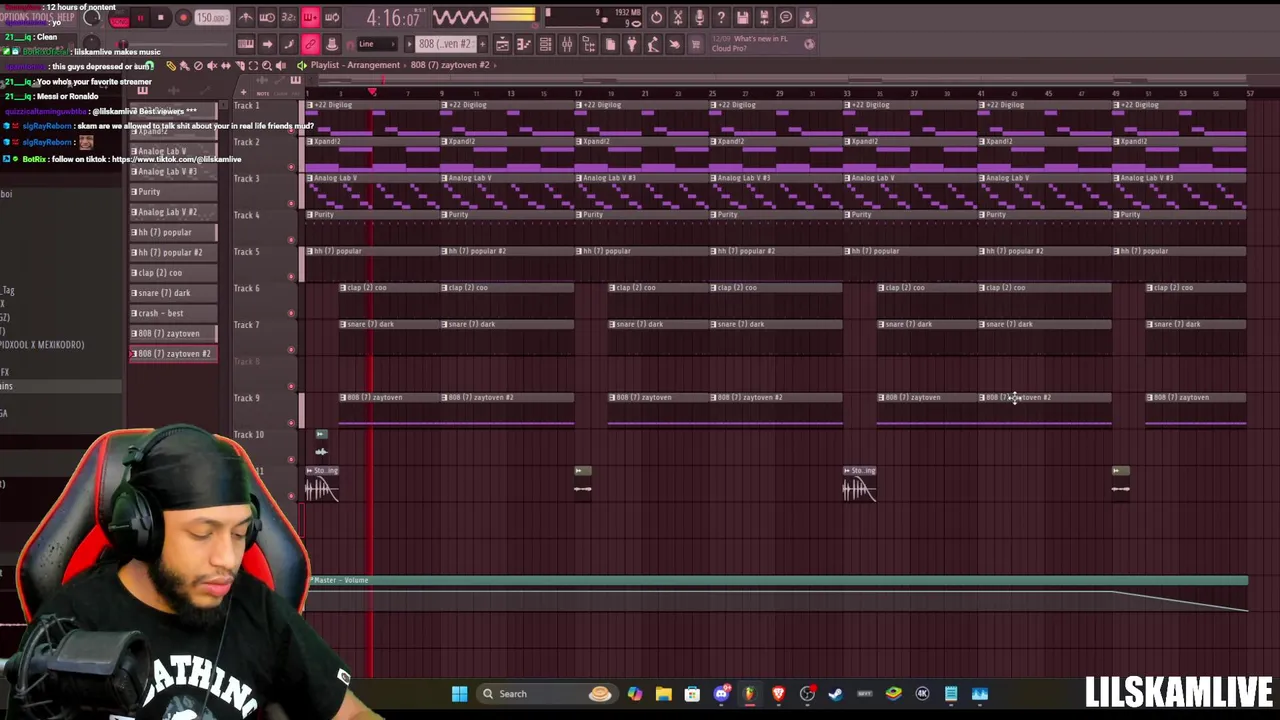Select clap (2) coo in picker

point(174,273)
